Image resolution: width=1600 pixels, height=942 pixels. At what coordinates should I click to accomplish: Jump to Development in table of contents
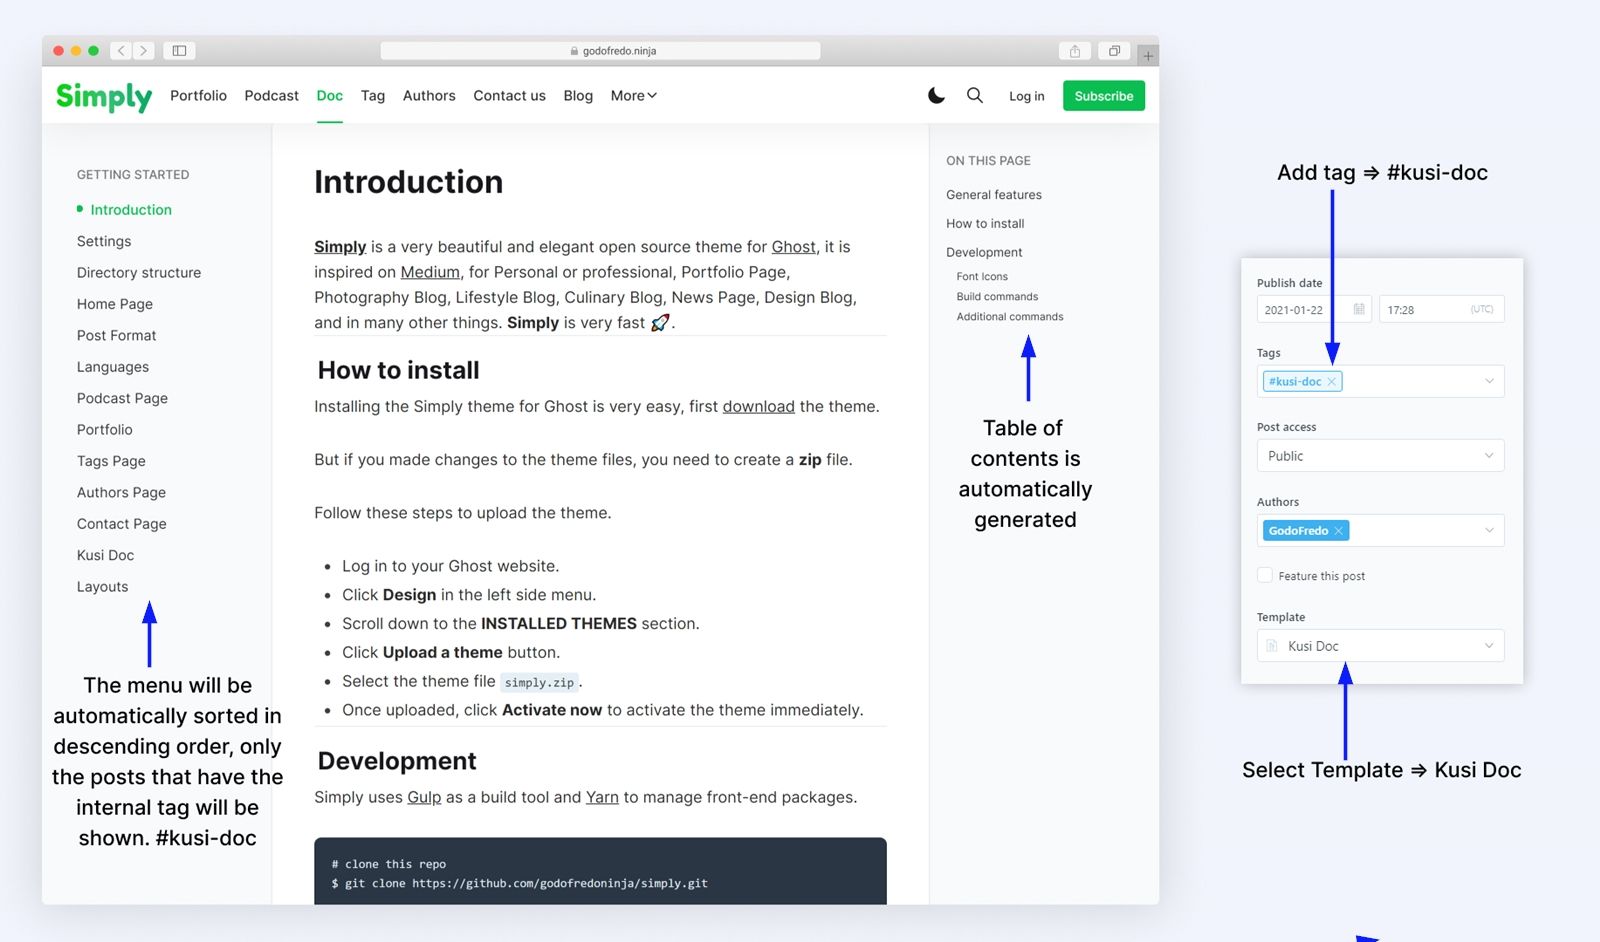(984, 253)
